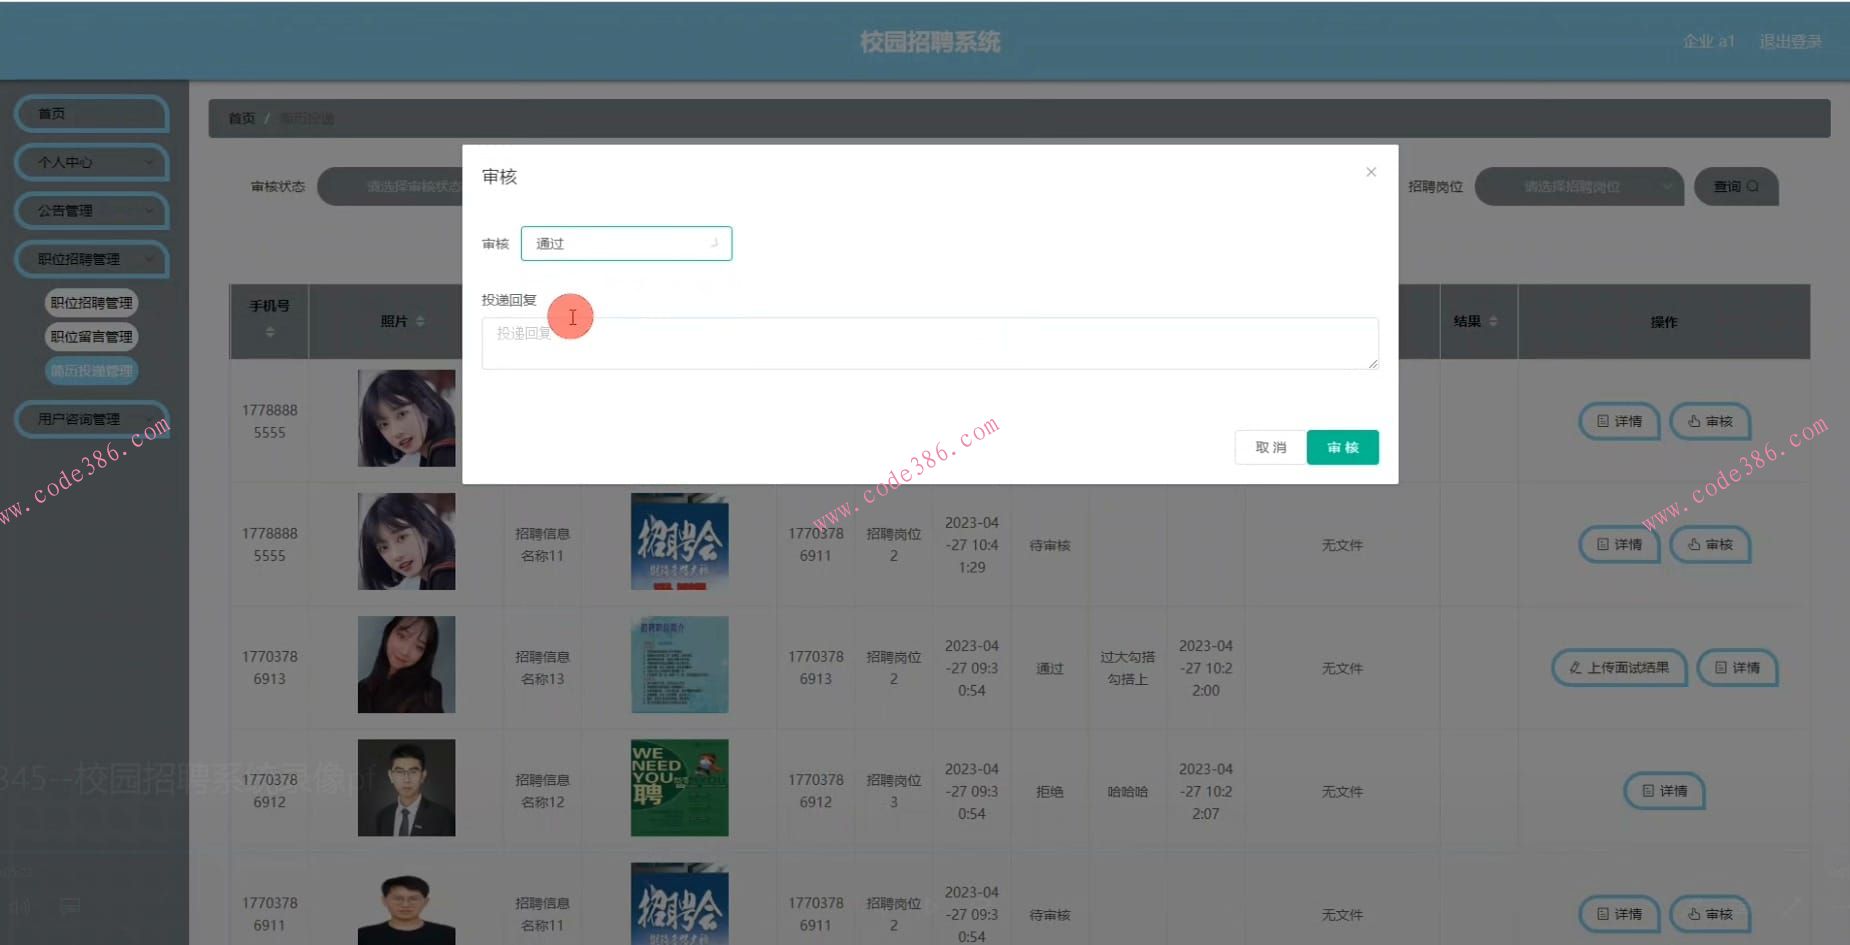
Task: Go to 首页 in the sidebar
Action: [x=92, y=114]
